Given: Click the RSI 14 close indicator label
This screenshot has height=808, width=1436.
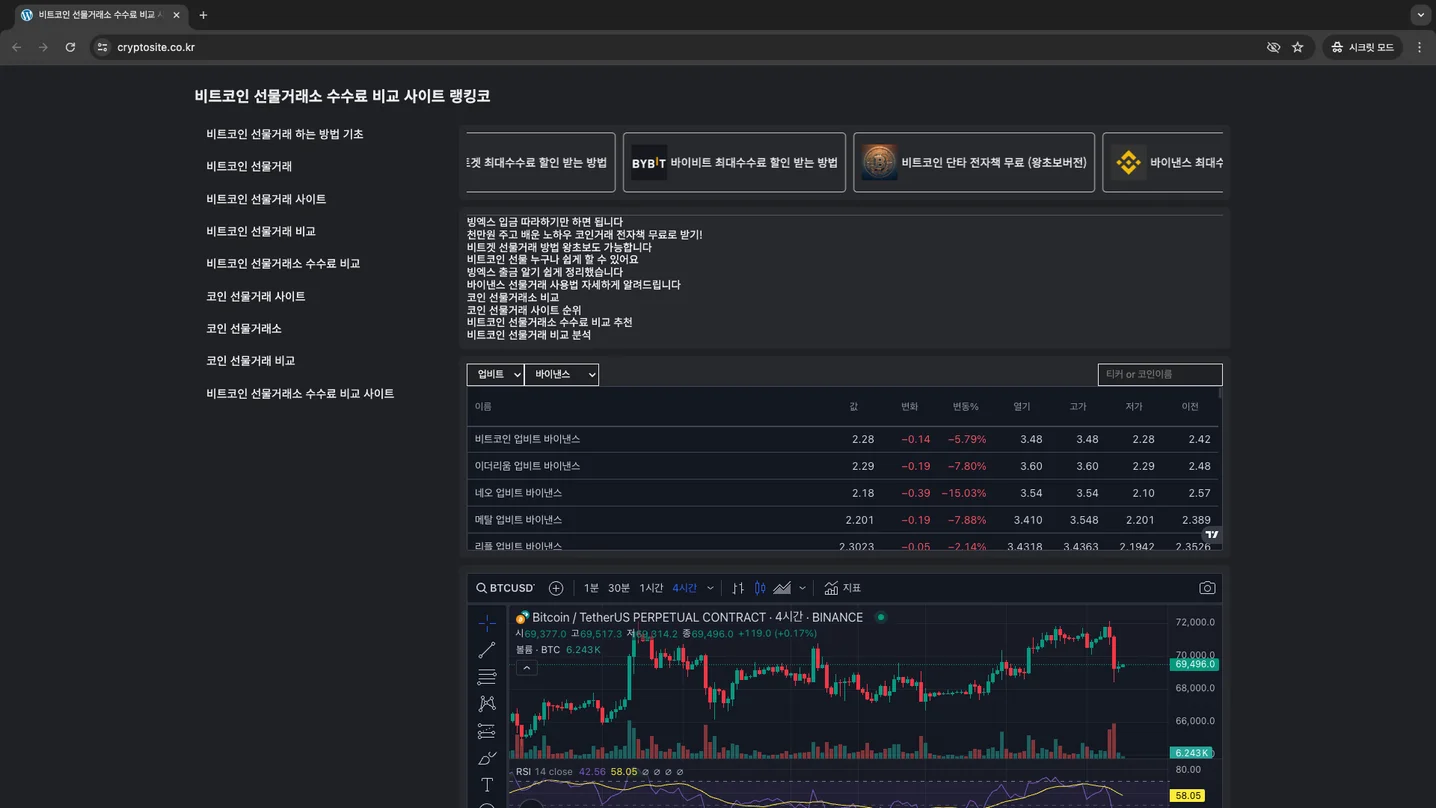Looking at the screenshot, I should (544, 772).
